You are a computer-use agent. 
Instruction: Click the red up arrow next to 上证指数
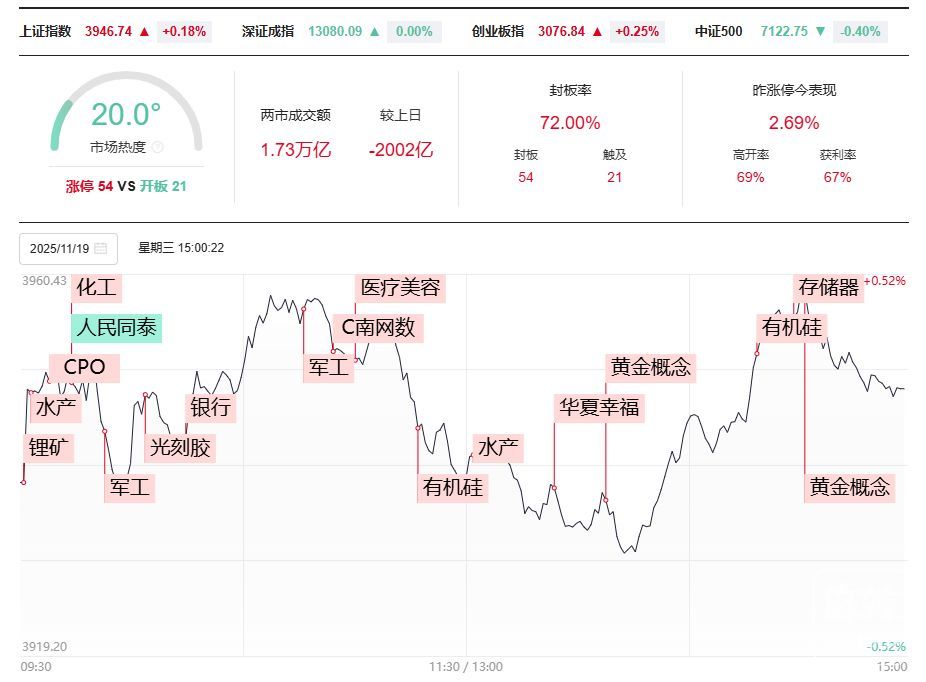click(x=144, y=31)
